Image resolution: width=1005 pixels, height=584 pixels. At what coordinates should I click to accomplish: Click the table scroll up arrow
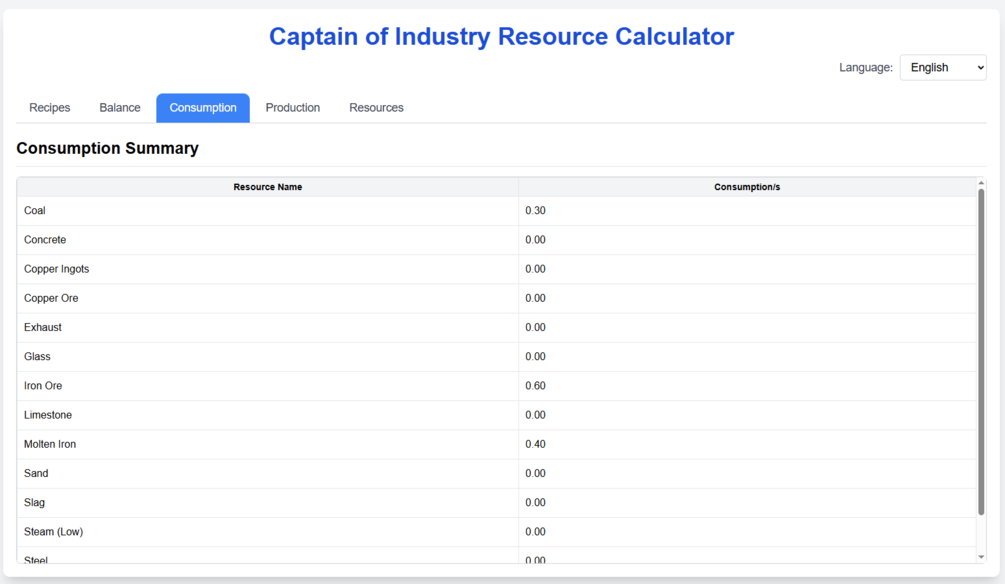pyautogui.click(x=981, y=184)
